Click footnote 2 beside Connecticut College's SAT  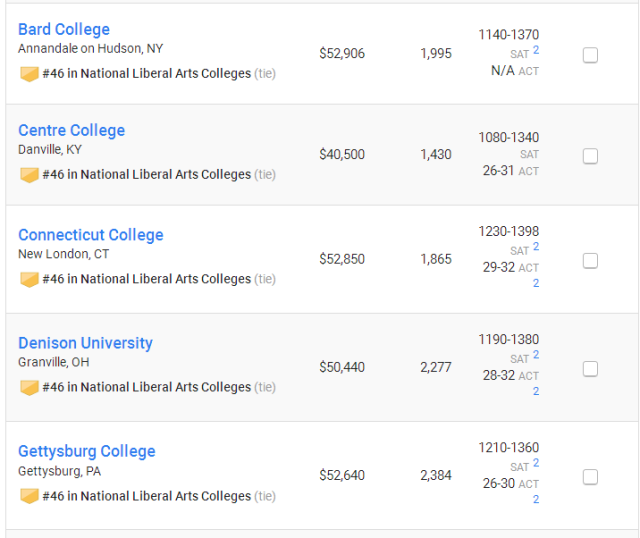[536, 247]
